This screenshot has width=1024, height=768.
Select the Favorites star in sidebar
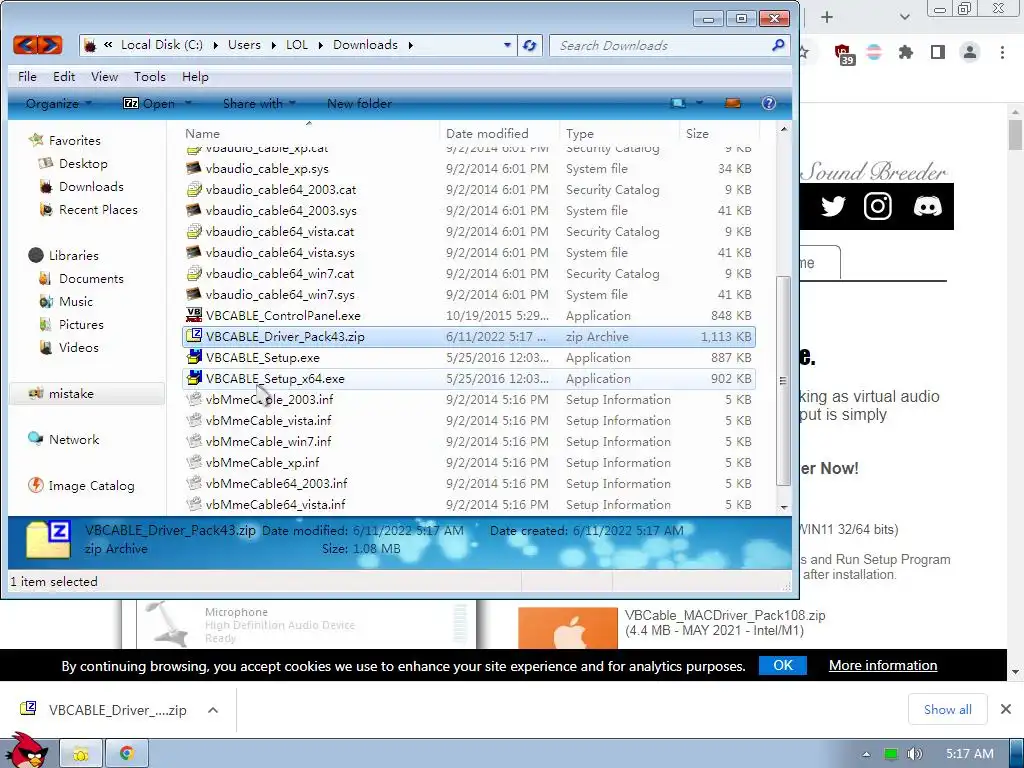37,140
